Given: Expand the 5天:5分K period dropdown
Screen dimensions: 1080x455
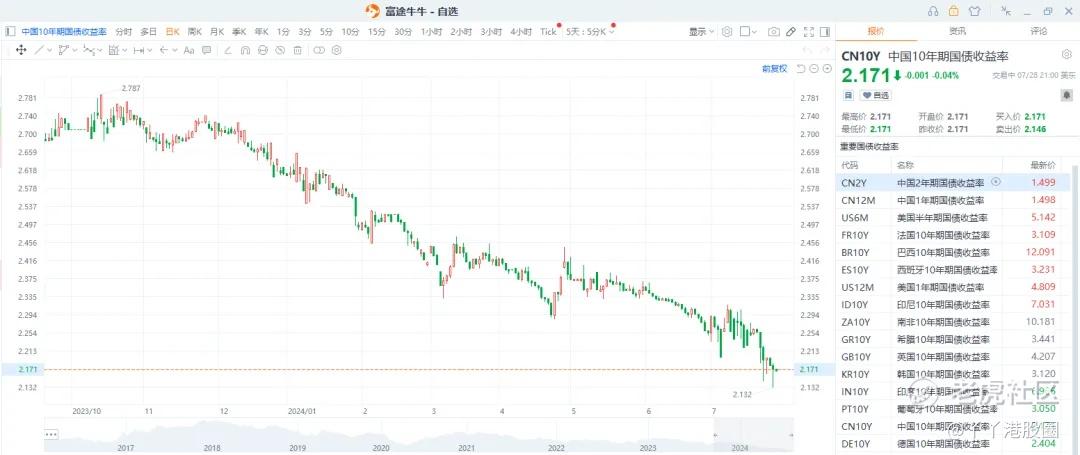Looking at the screenshot, I should coord(589,32).
